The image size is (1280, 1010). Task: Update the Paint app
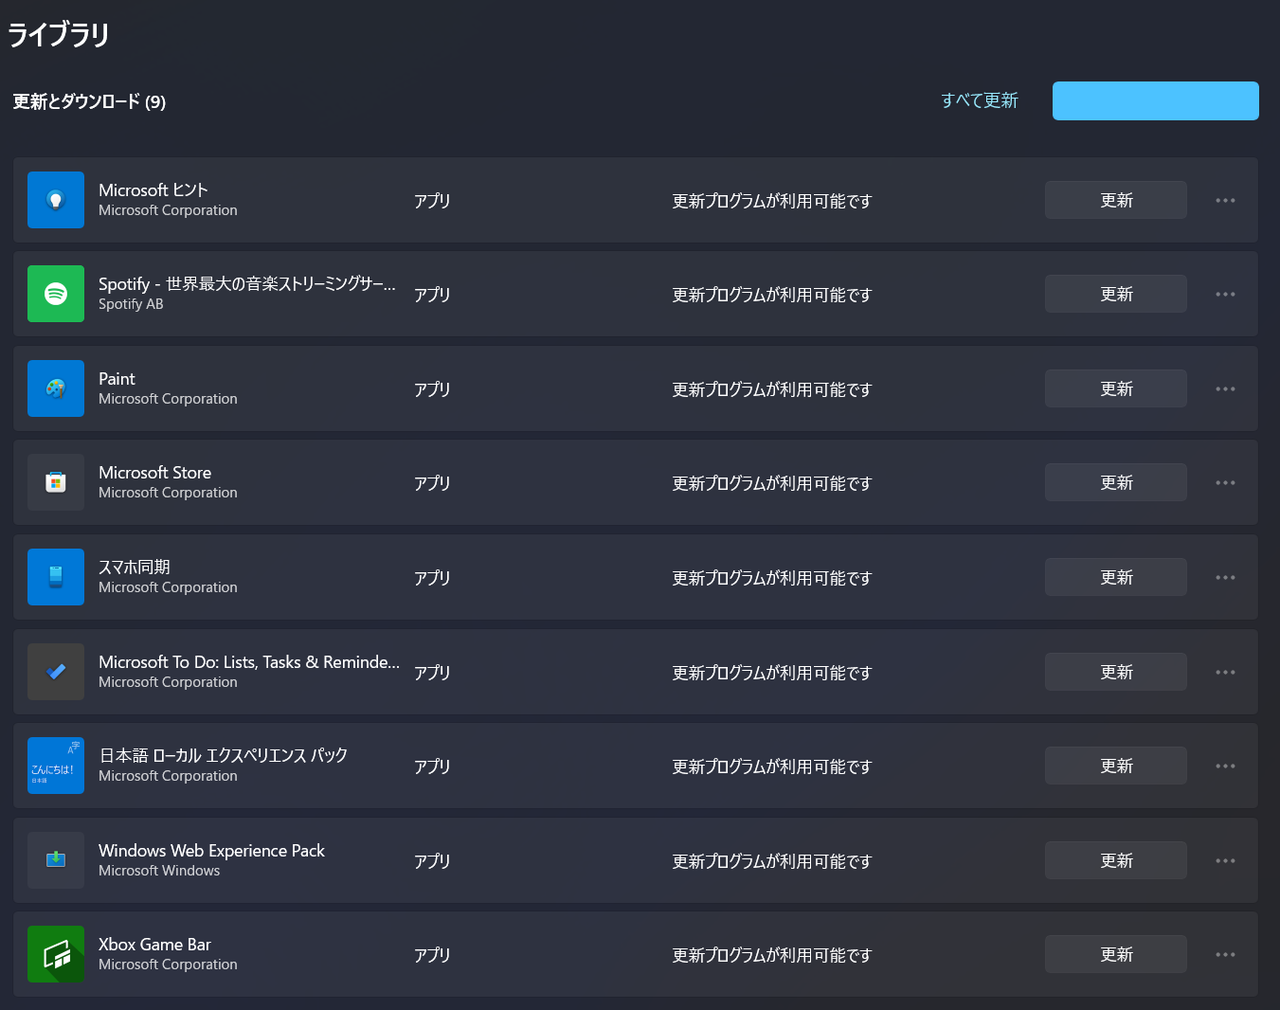[x=1116, y=388]
